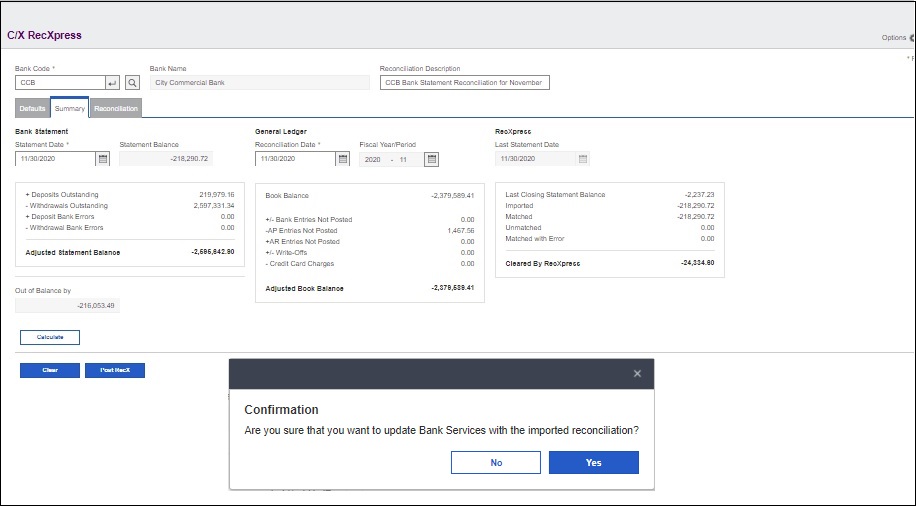Click the Post RecX button
Image resolution: width=916 pixels, height=506 pixels.
[115, 370]
